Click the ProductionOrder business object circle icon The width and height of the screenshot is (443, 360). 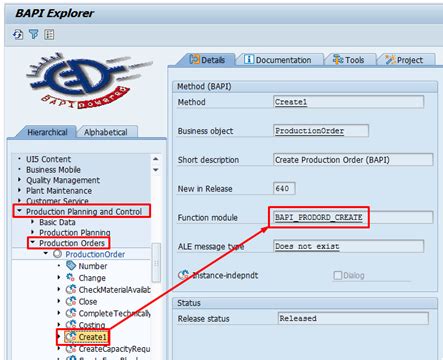pyautogui.click(x=57, y=254)
